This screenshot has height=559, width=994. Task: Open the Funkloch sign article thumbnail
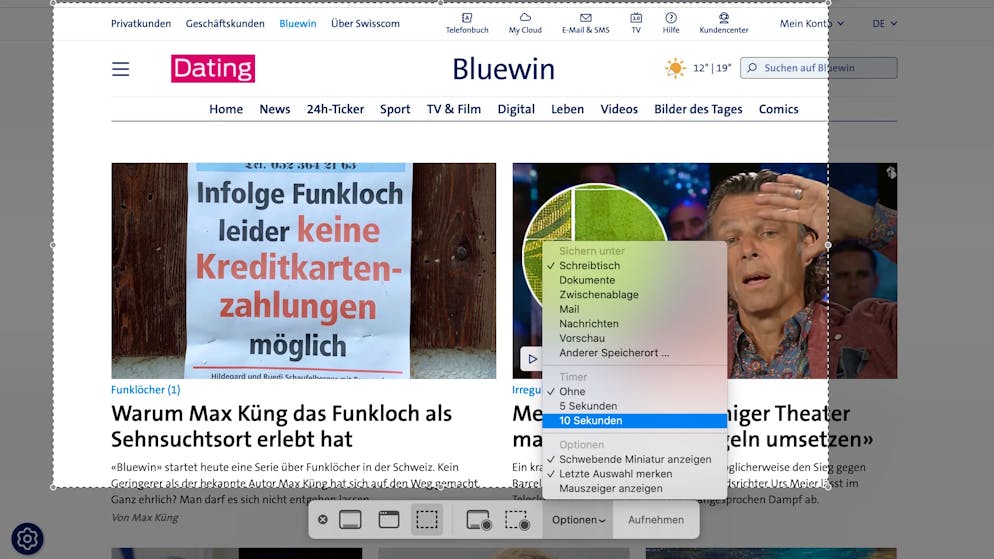pyautogui.click(x=304, y=271)
